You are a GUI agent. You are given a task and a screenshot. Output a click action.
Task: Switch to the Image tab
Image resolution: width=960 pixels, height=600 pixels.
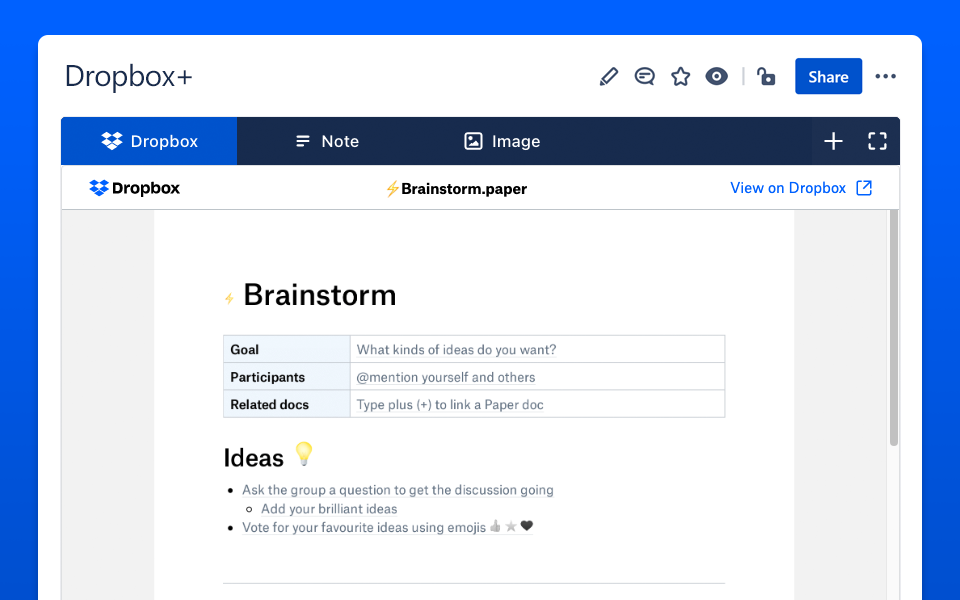coord(502,141)
